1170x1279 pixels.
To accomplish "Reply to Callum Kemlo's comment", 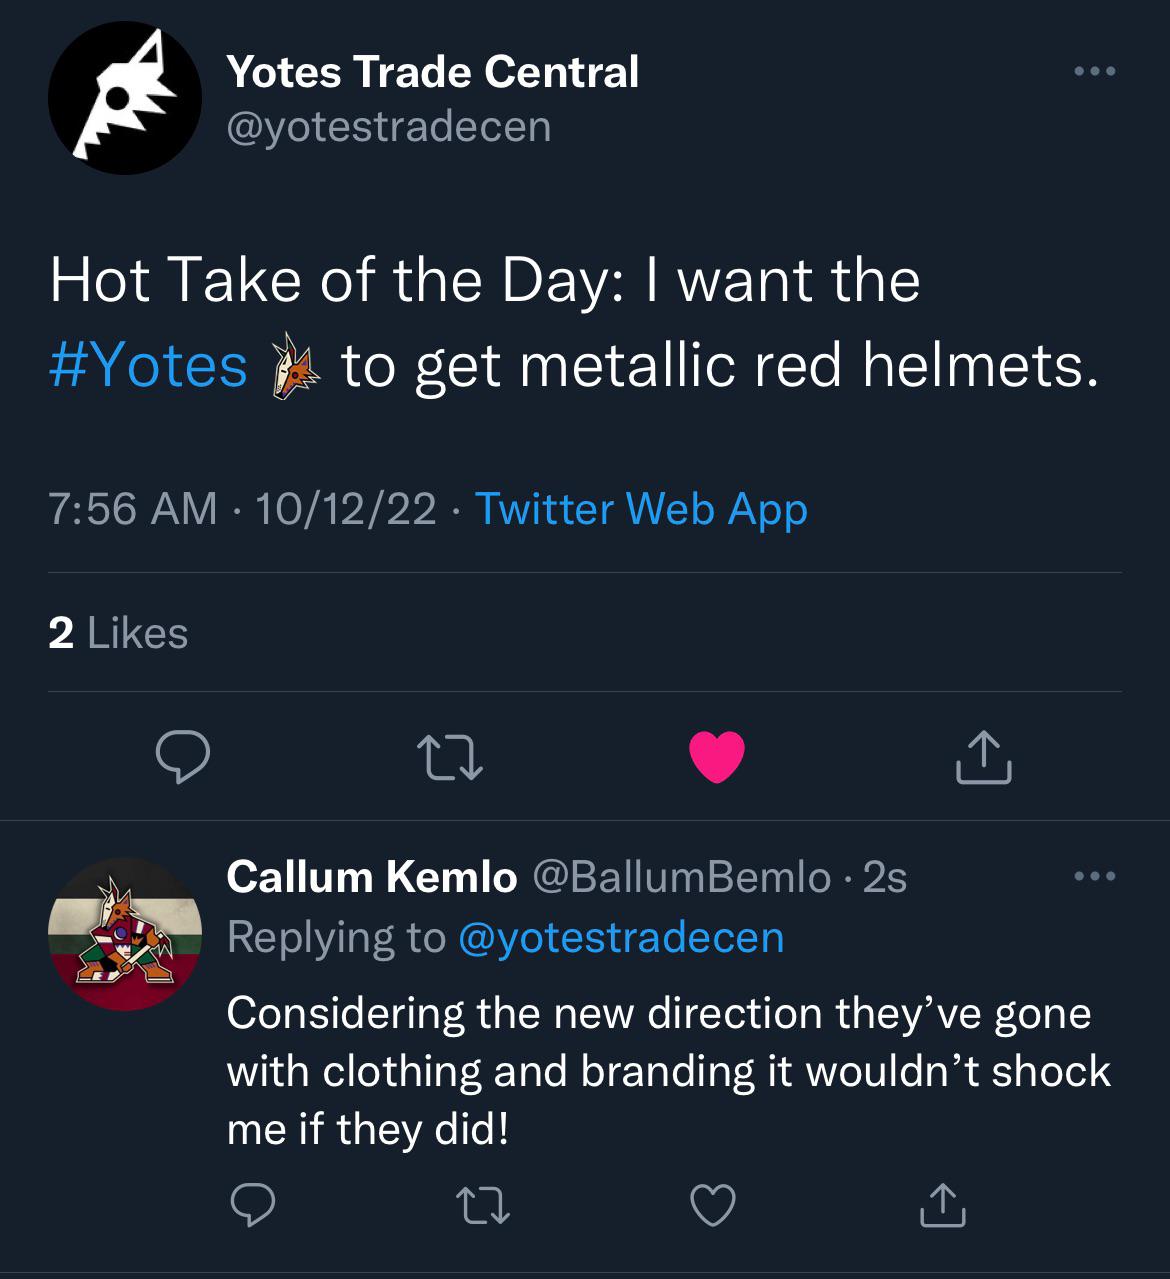I will tap(253, 1205).
